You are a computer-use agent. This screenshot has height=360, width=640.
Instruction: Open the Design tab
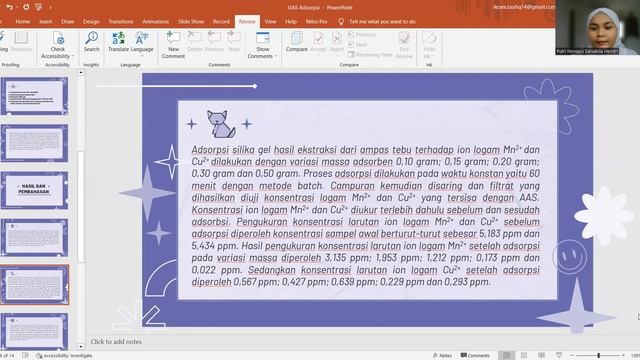point(91,22)
